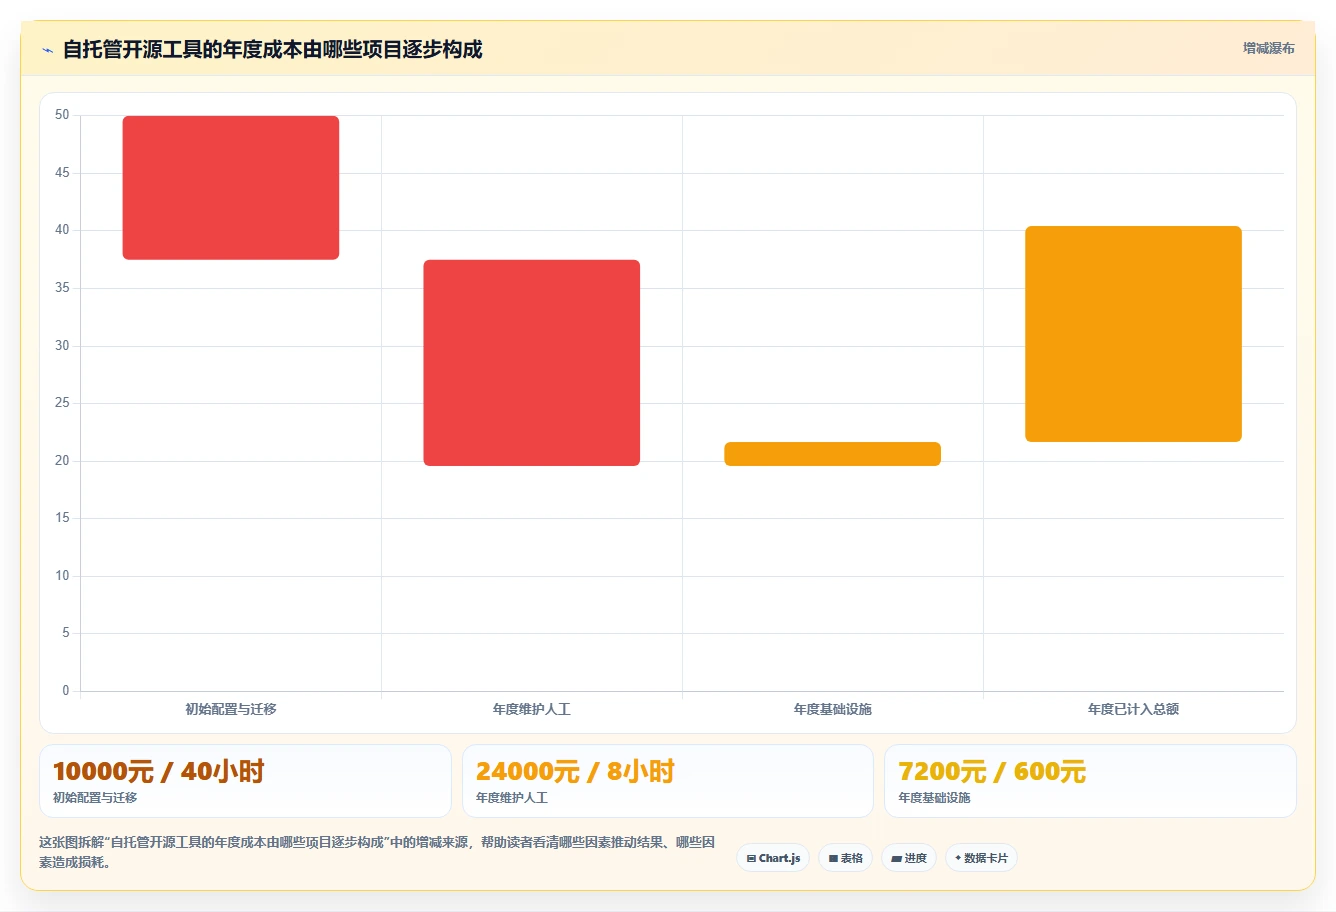
Task: Open the 24000元 / 8小时 data card
Action: (668, 781)
